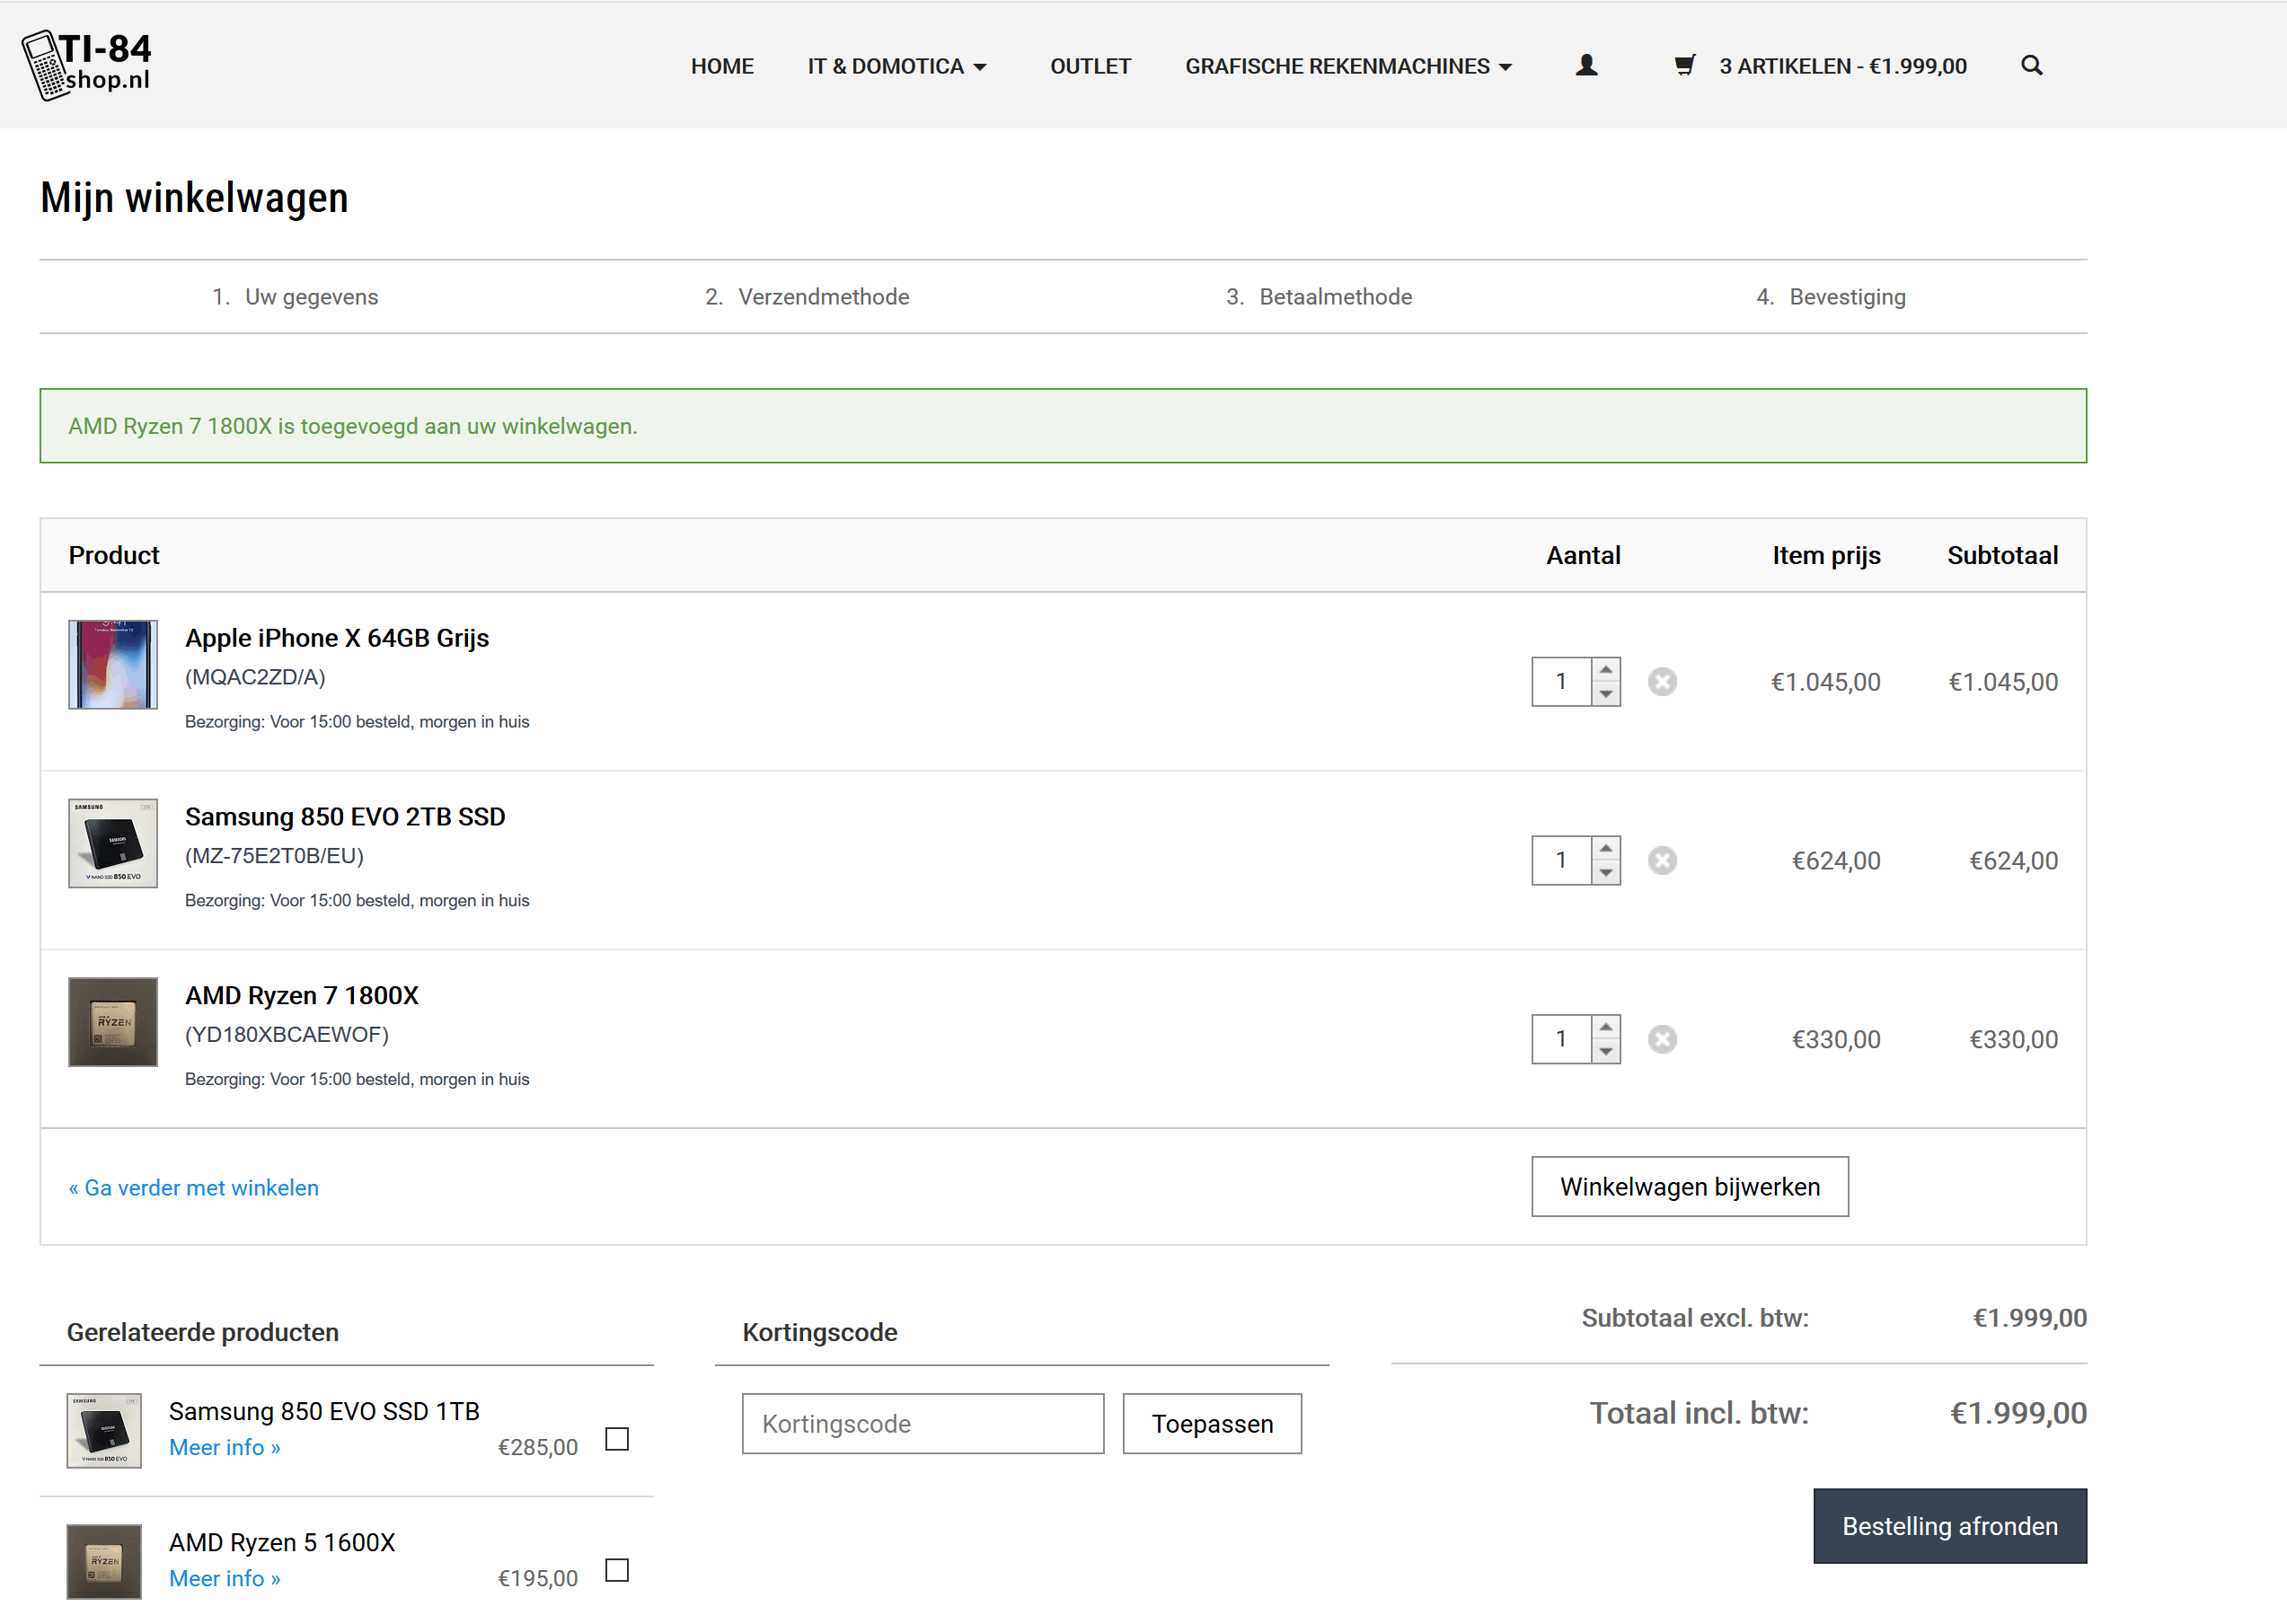Click Bestelling afronden to checkout

point(1949,1526)
